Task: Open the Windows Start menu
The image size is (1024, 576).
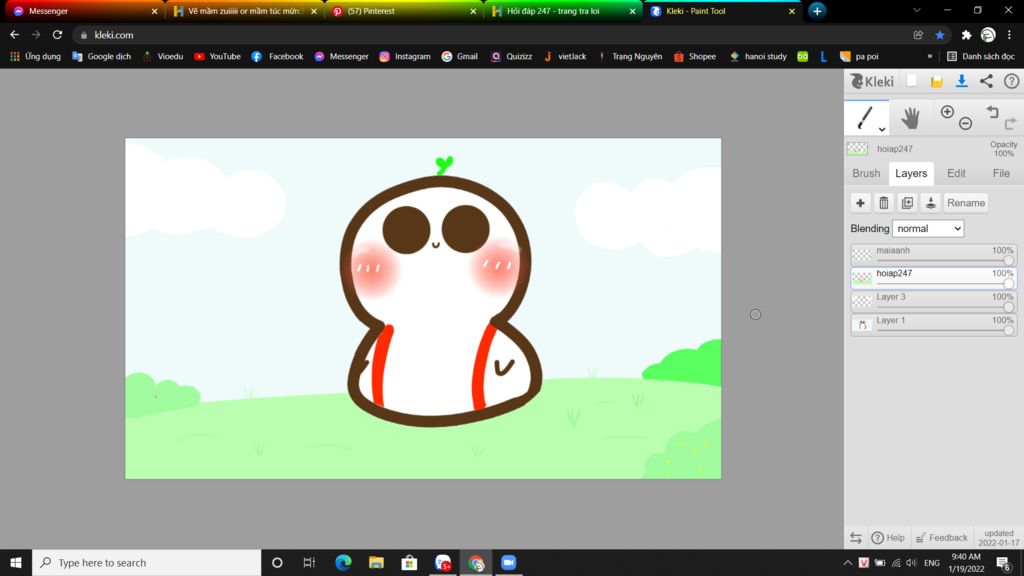Action: tap(16, 562)
